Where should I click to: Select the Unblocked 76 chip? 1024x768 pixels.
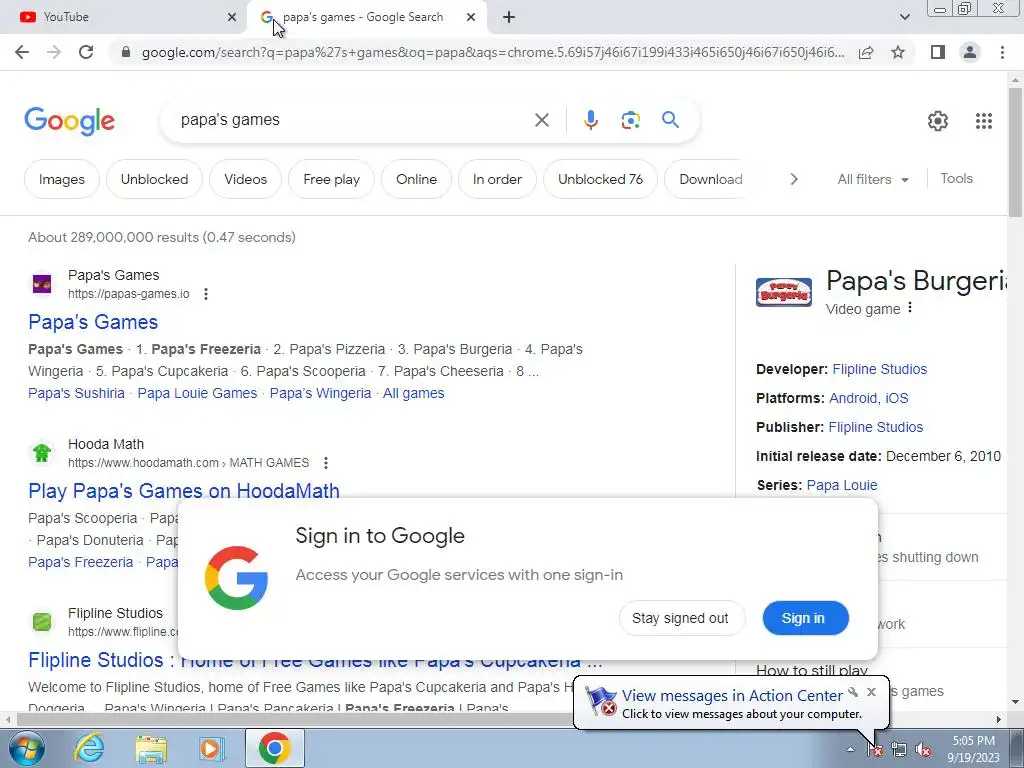coord(600,179)
